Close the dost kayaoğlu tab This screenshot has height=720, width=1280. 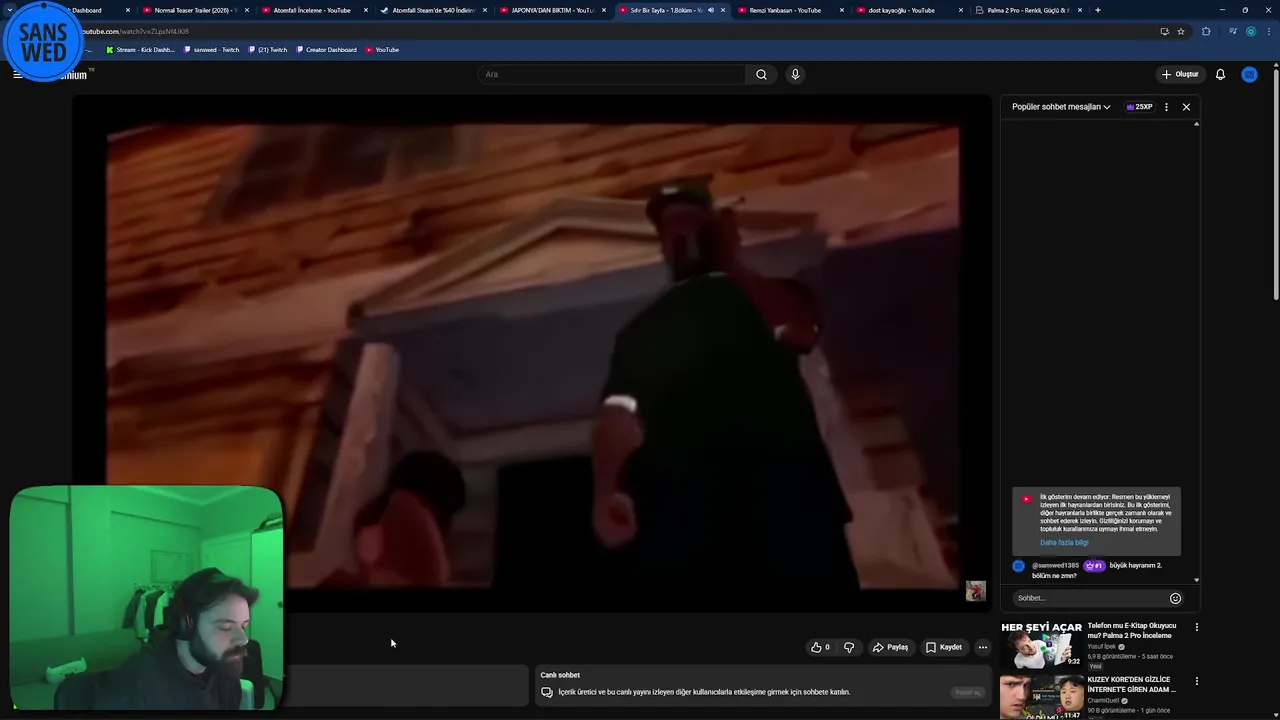click(961, 10)
